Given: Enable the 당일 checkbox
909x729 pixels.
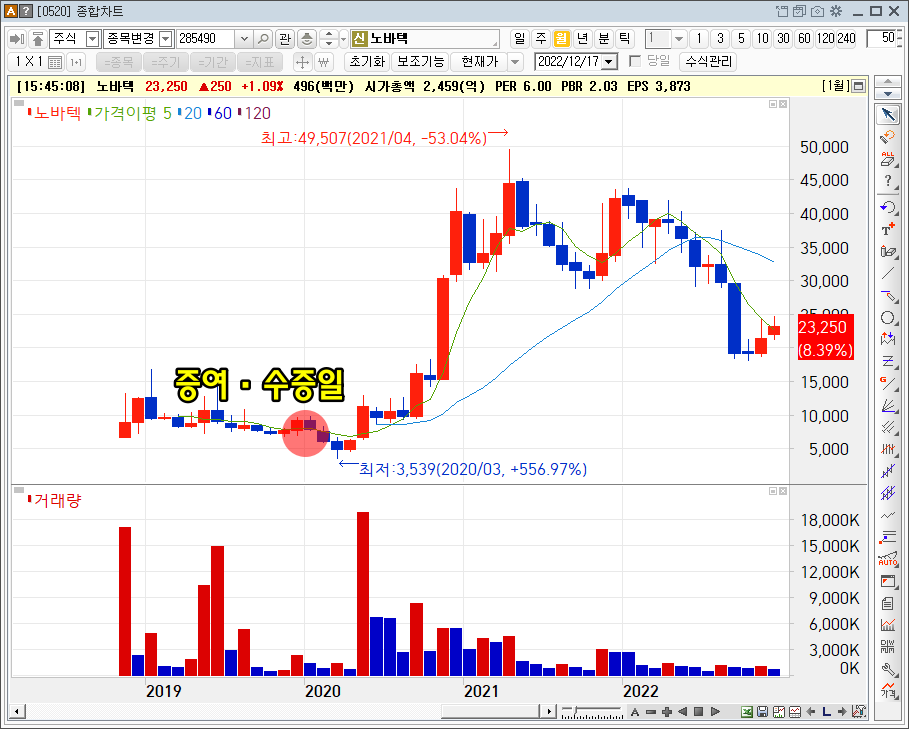Looking at the screenshot, I should pyautogui.click(x=636, y=61).
